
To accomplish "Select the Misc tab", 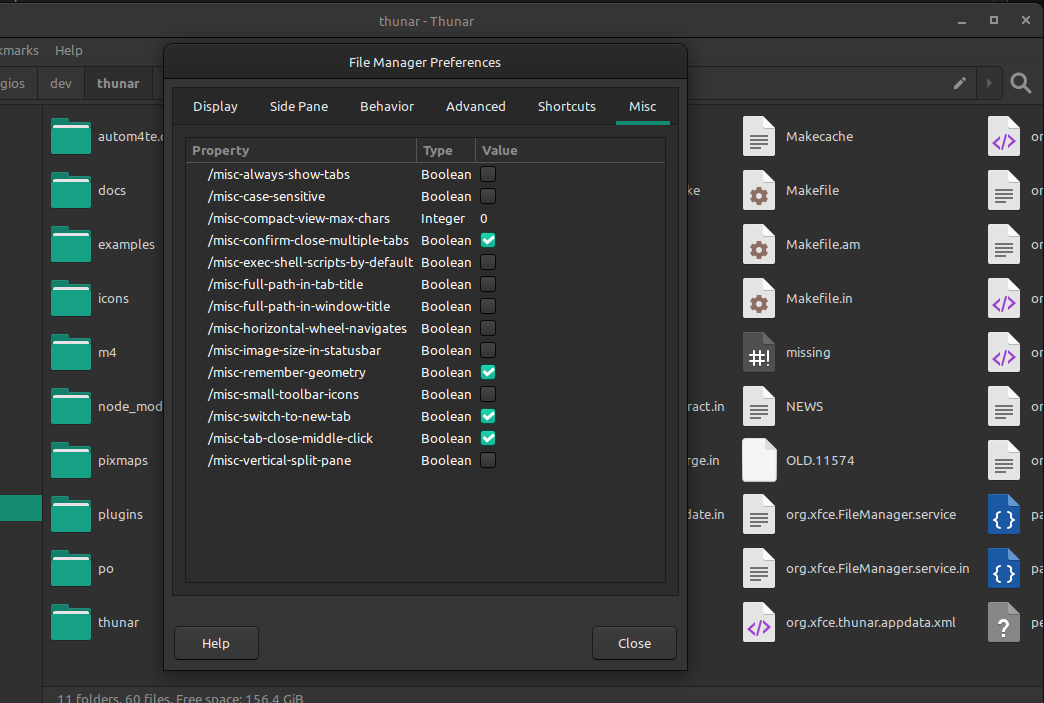I will coord(643,107).
